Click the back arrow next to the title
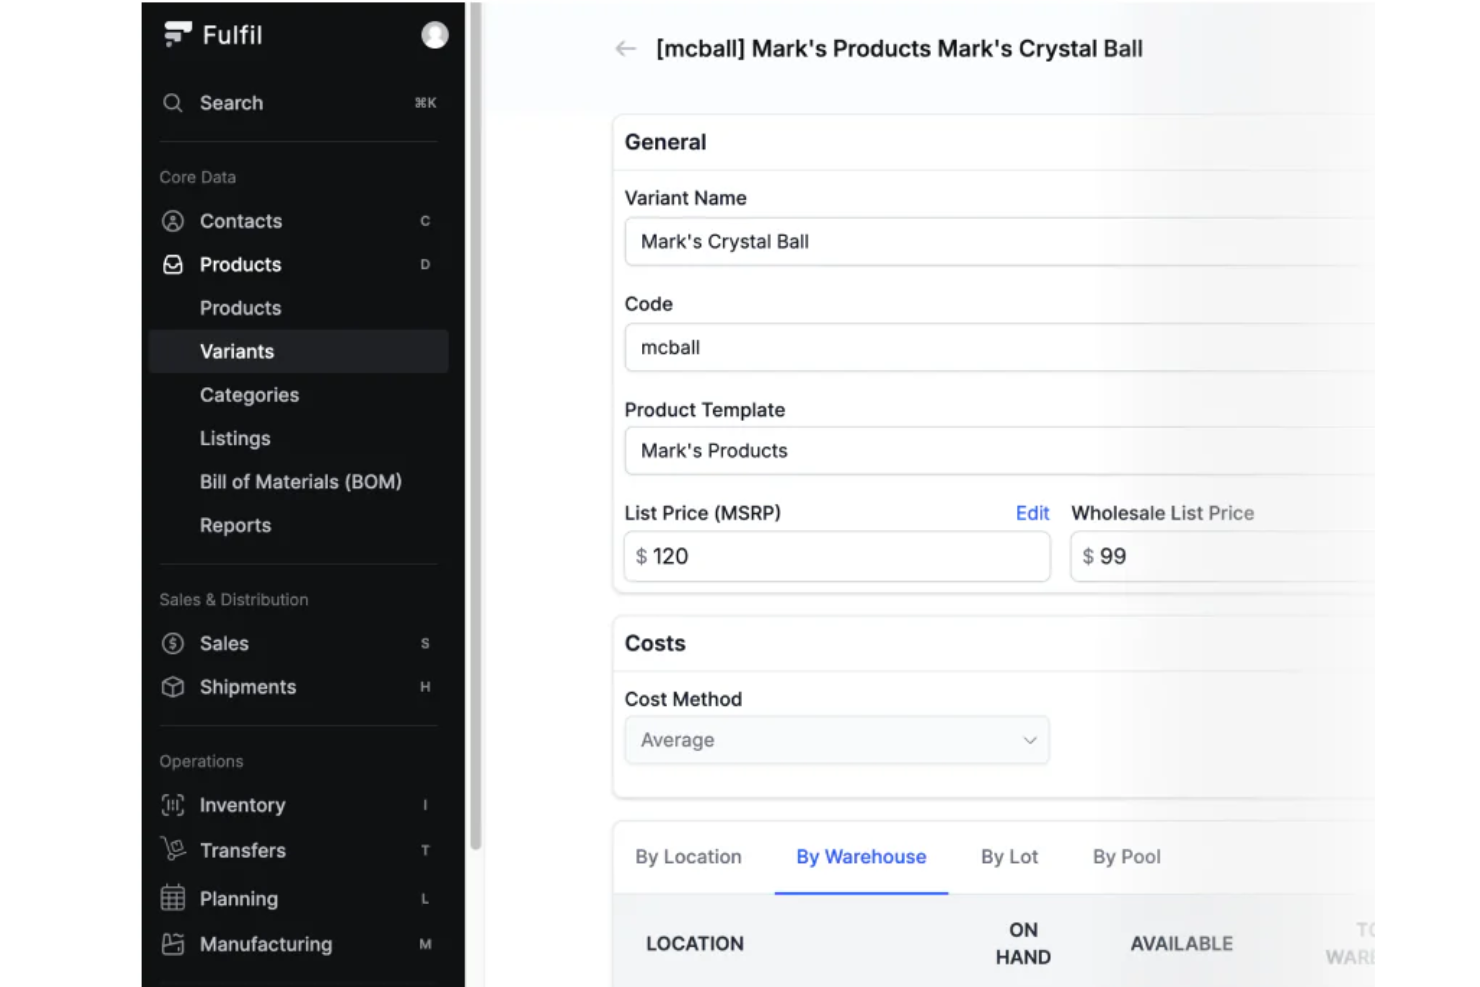1480x987 pixels. tap(624, 48)
